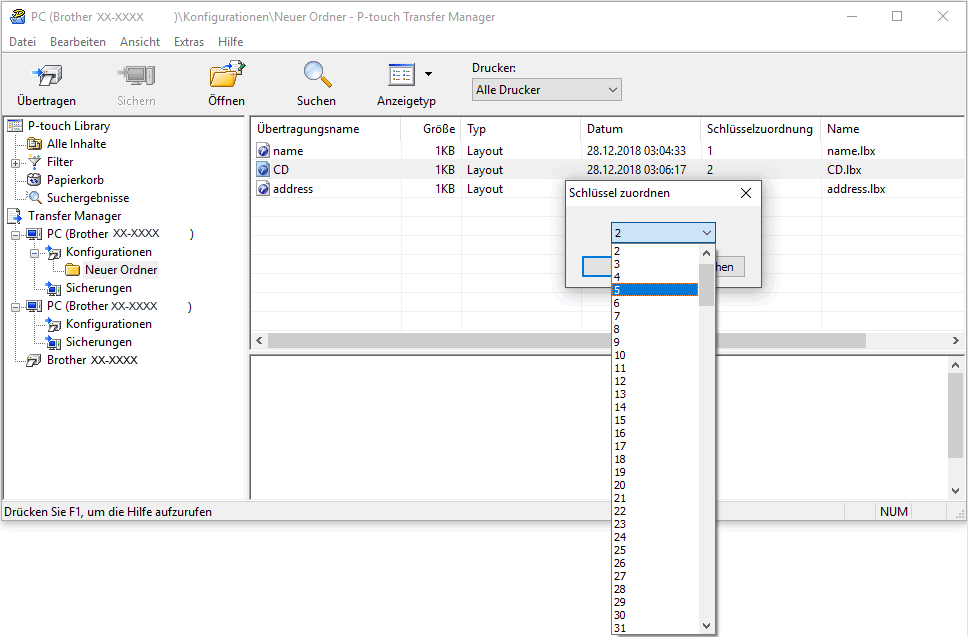Open the Ansicht menu
The image size is (968, 637).
coord(140,42)
